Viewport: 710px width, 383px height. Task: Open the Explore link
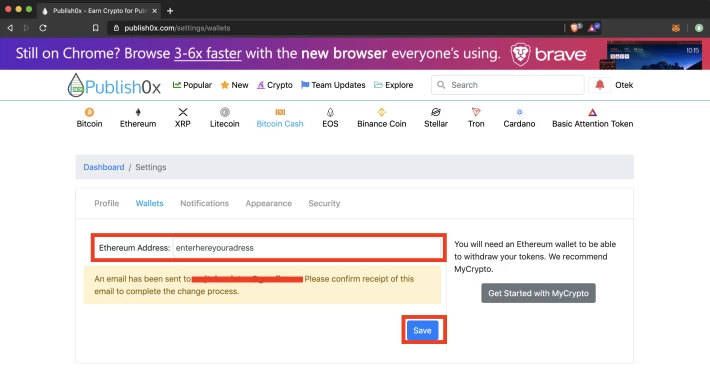[x=393, y=85]
